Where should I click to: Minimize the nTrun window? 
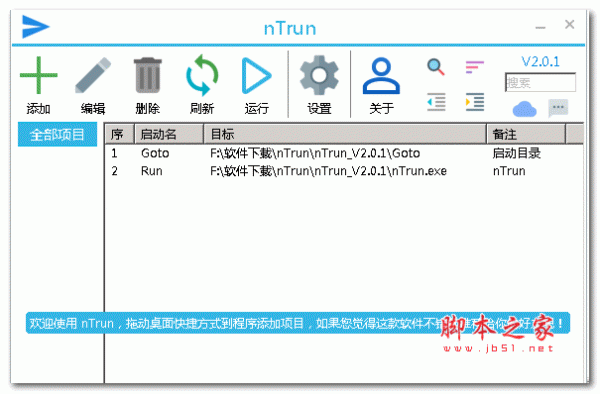click(x=540, y=27)
